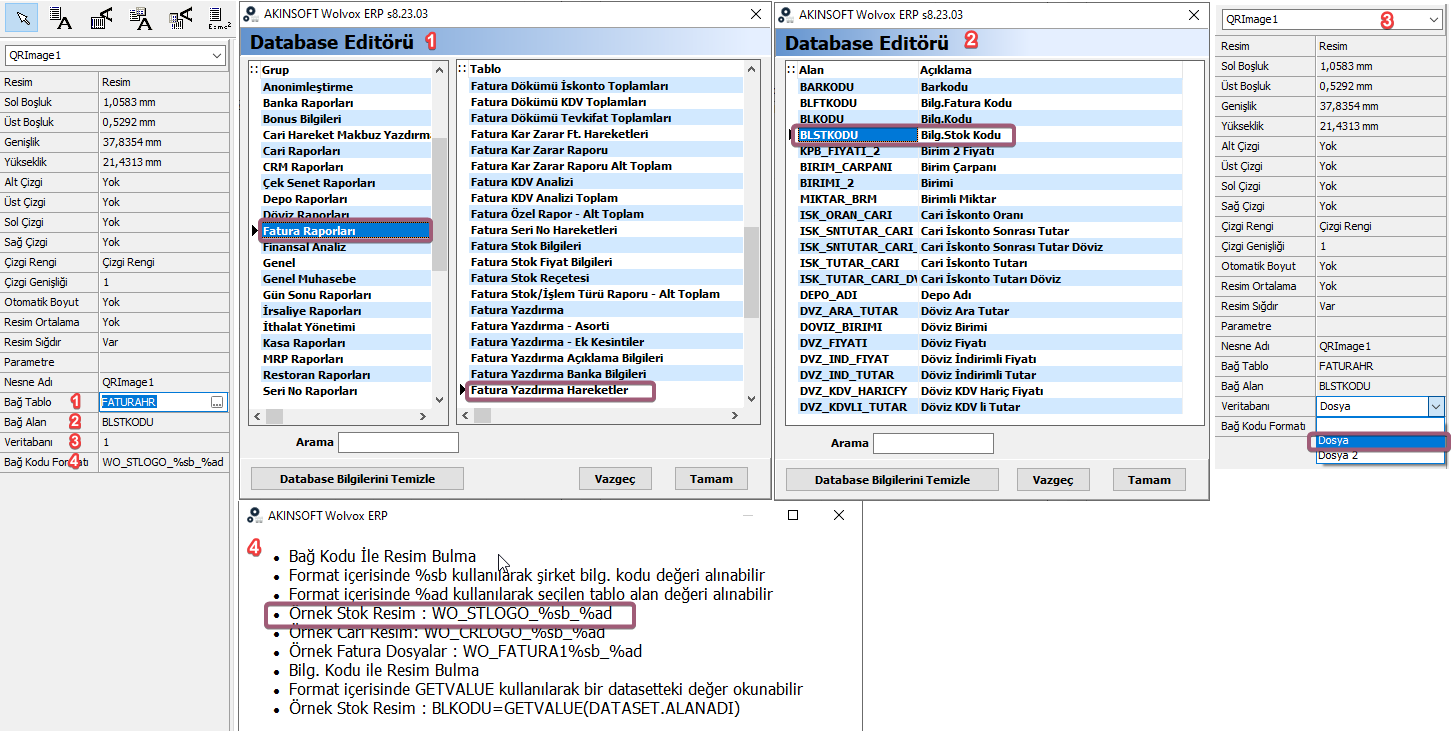Click the right-panel Otomatik Boyut Yok value
The image size is (1453, 731).
[1380, 266]
